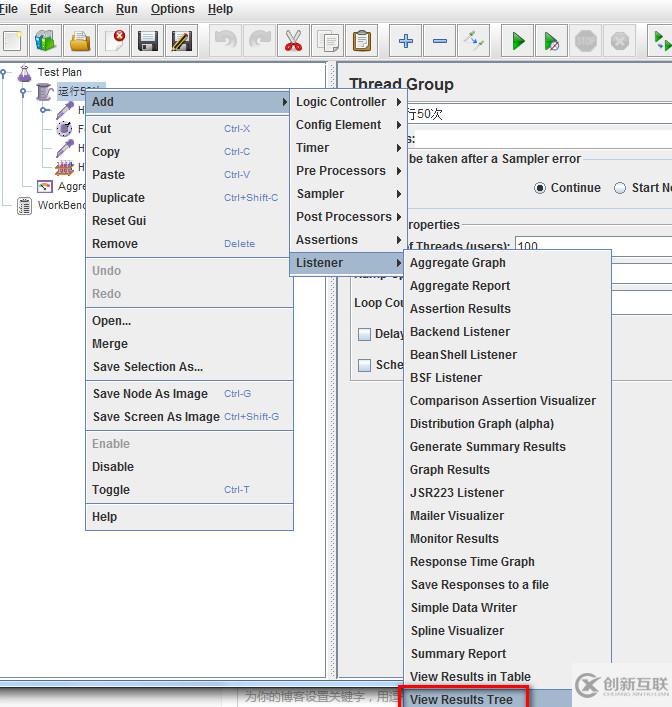Click the Open file folder icon
Image resolution: width=672 pixels, height=707 pixels.
[80, 41]
